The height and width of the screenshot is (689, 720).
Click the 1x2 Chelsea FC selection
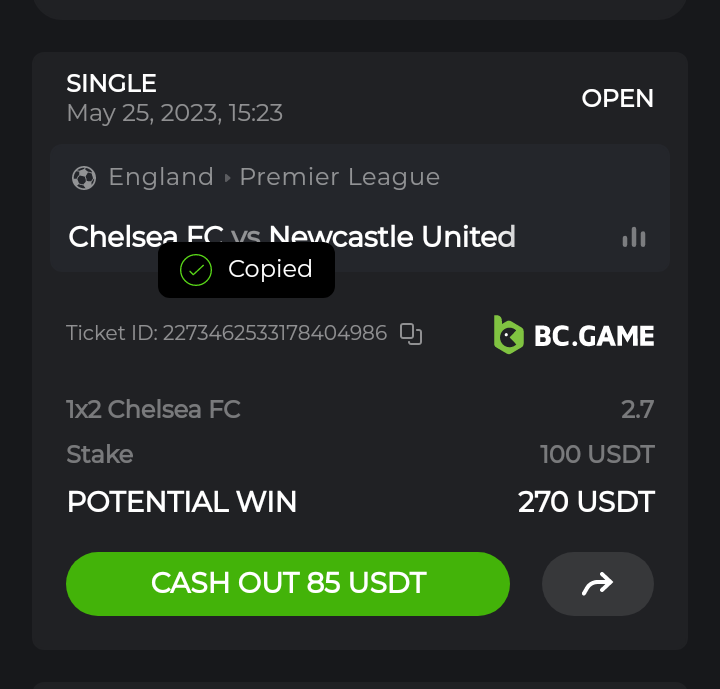point(153,409)
